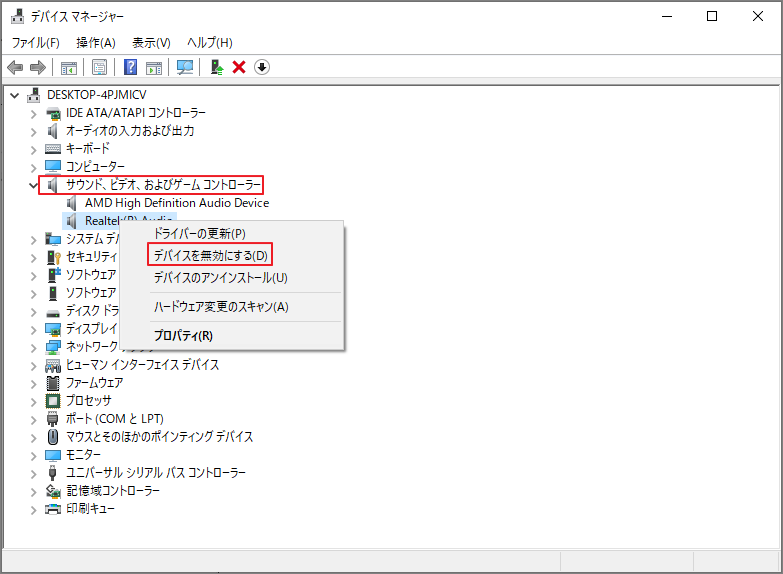Click the プロセッサ processor icon
The image size is (783, 574).
(53, 401)
